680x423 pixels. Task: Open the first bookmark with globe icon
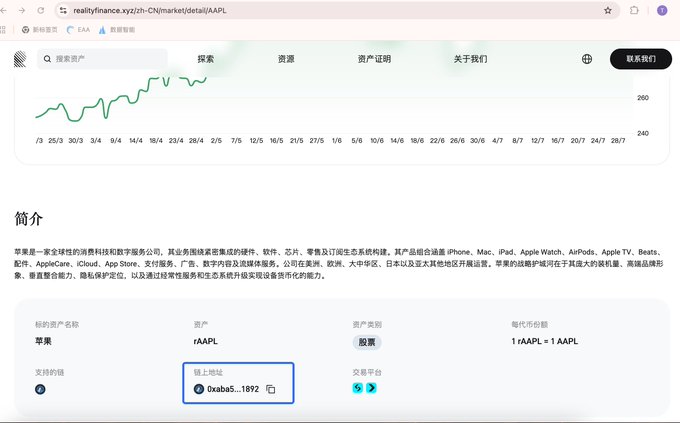tap(39, 30)
